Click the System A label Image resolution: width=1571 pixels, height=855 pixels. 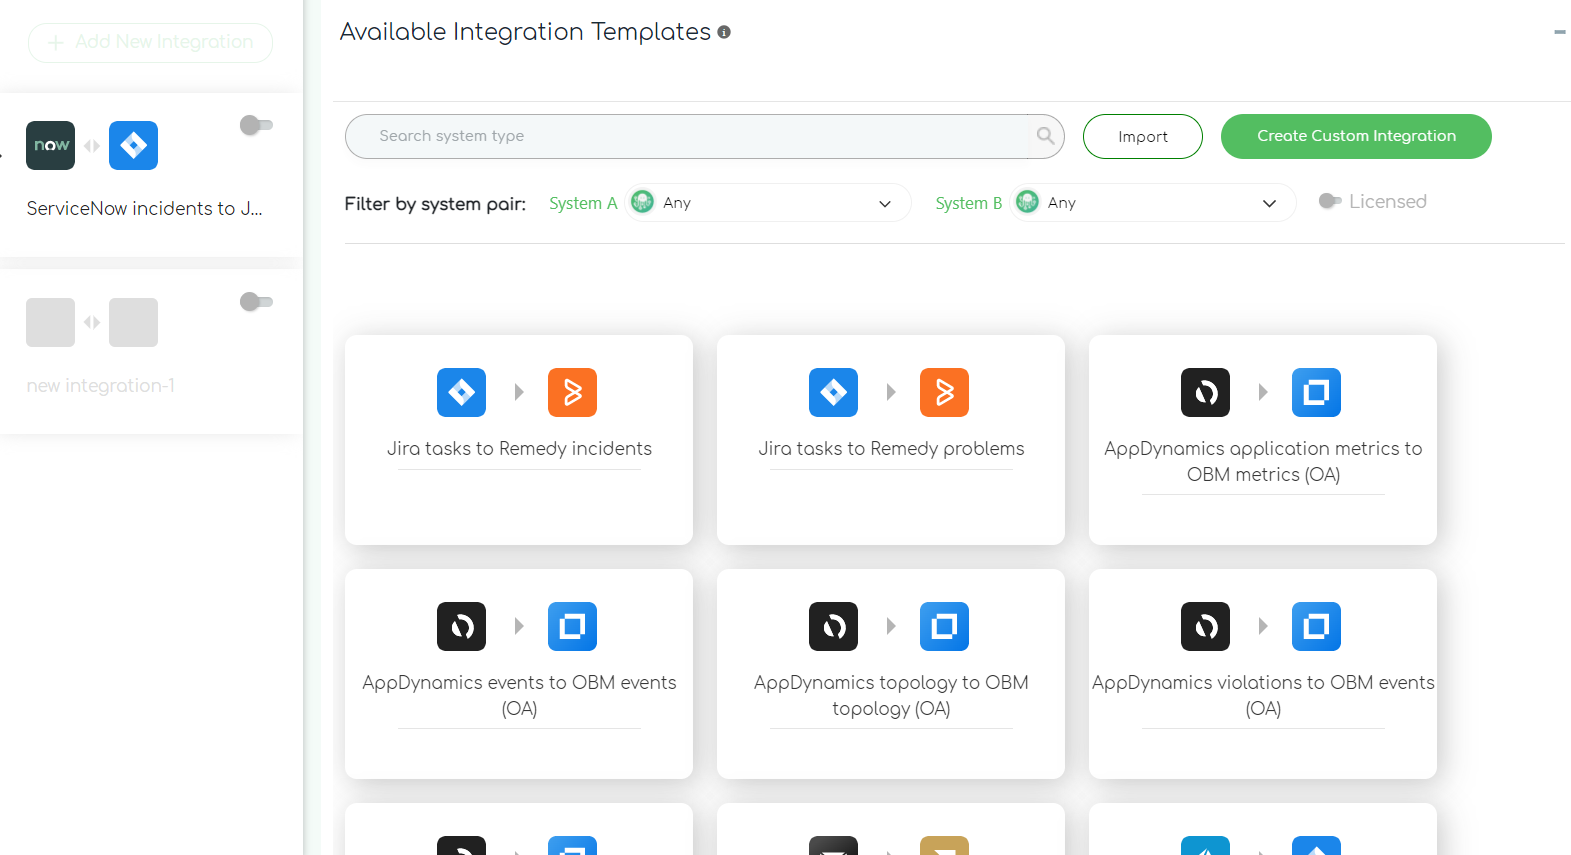pyautogui.click(x=583, y=203)
